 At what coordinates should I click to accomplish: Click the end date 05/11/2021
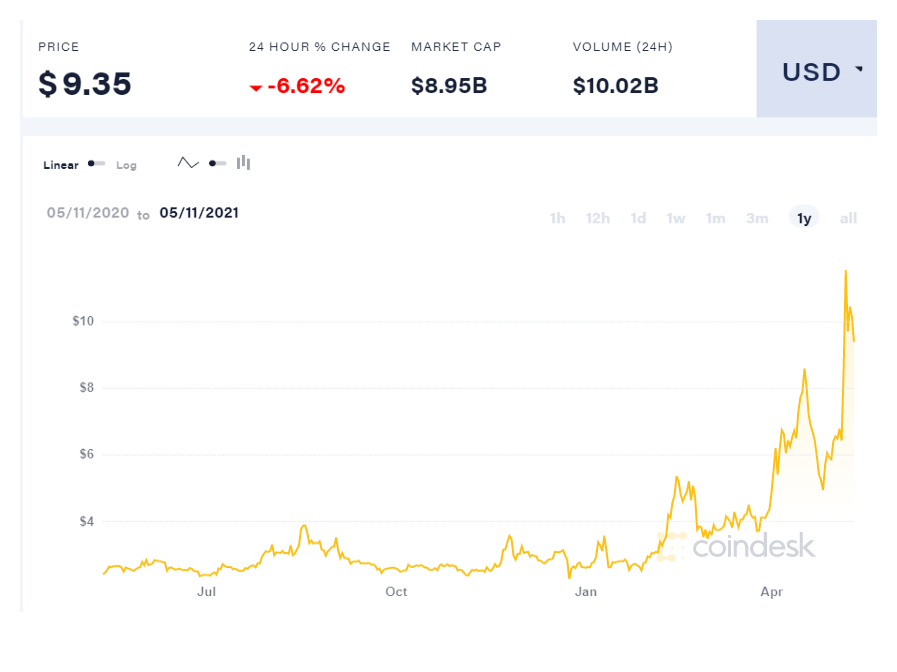pyautogui.click(x=199, y=213)
